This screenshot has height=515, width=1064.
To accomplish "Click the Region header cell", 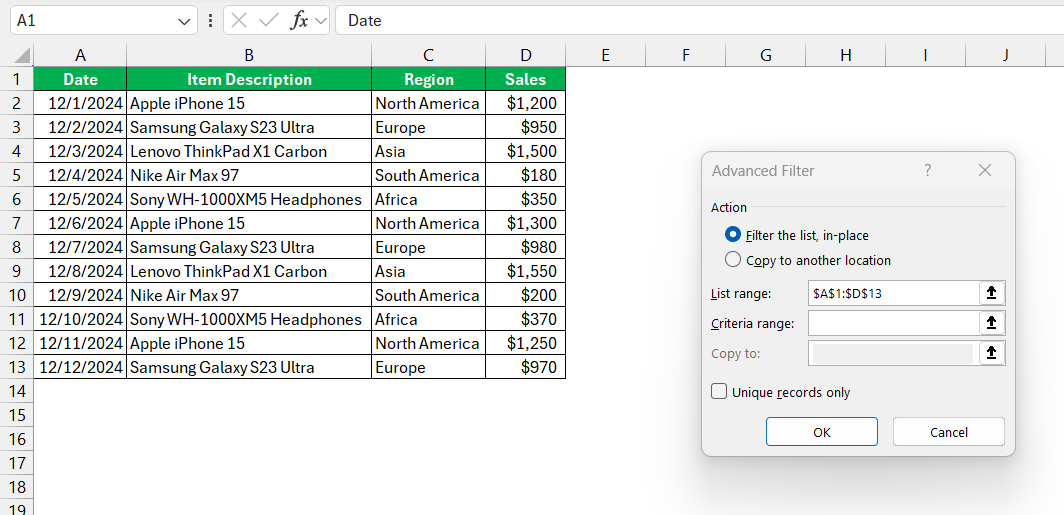I will pos(428,79).
